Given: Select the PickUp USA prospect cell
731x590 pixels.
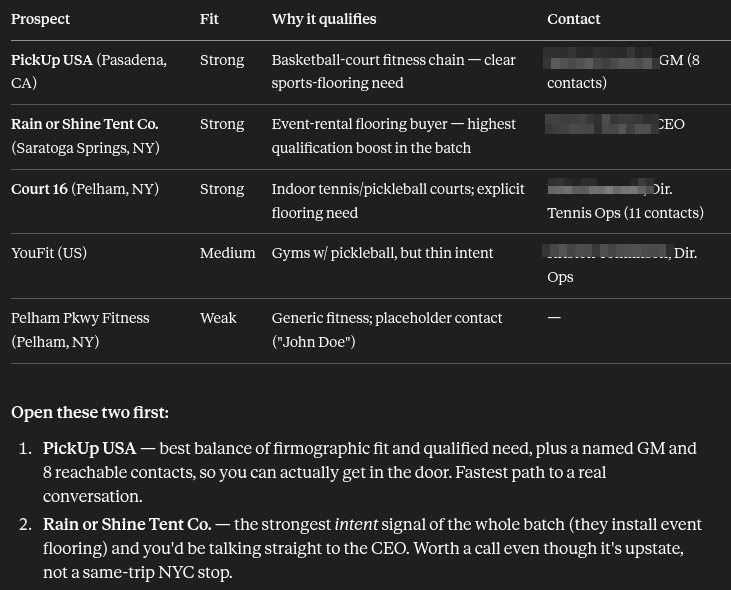Looking at the screenshot, I should [89, 71].
